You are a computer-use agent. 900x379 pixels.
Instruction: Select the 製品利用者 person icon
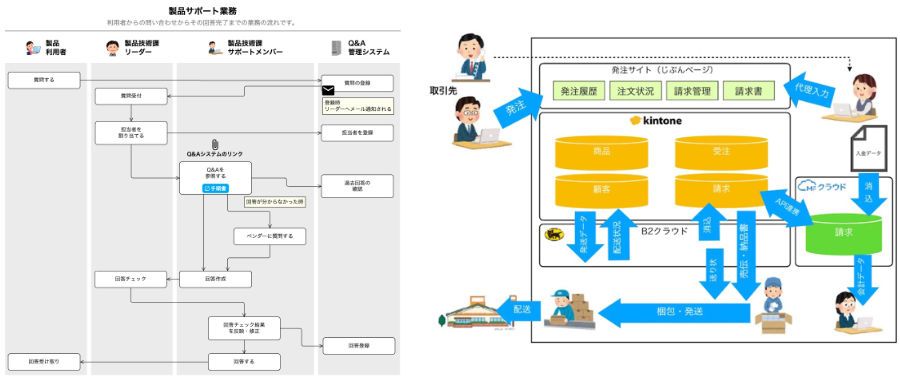click(x=33, y=48)
